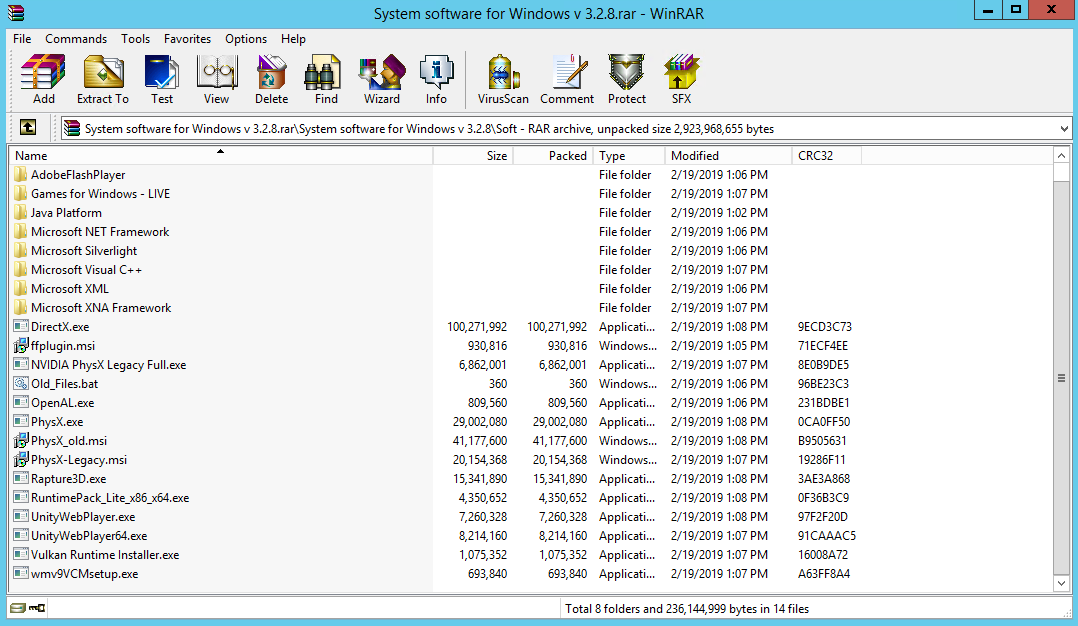Select the Microsoft XML folder icon

point(21,289)
